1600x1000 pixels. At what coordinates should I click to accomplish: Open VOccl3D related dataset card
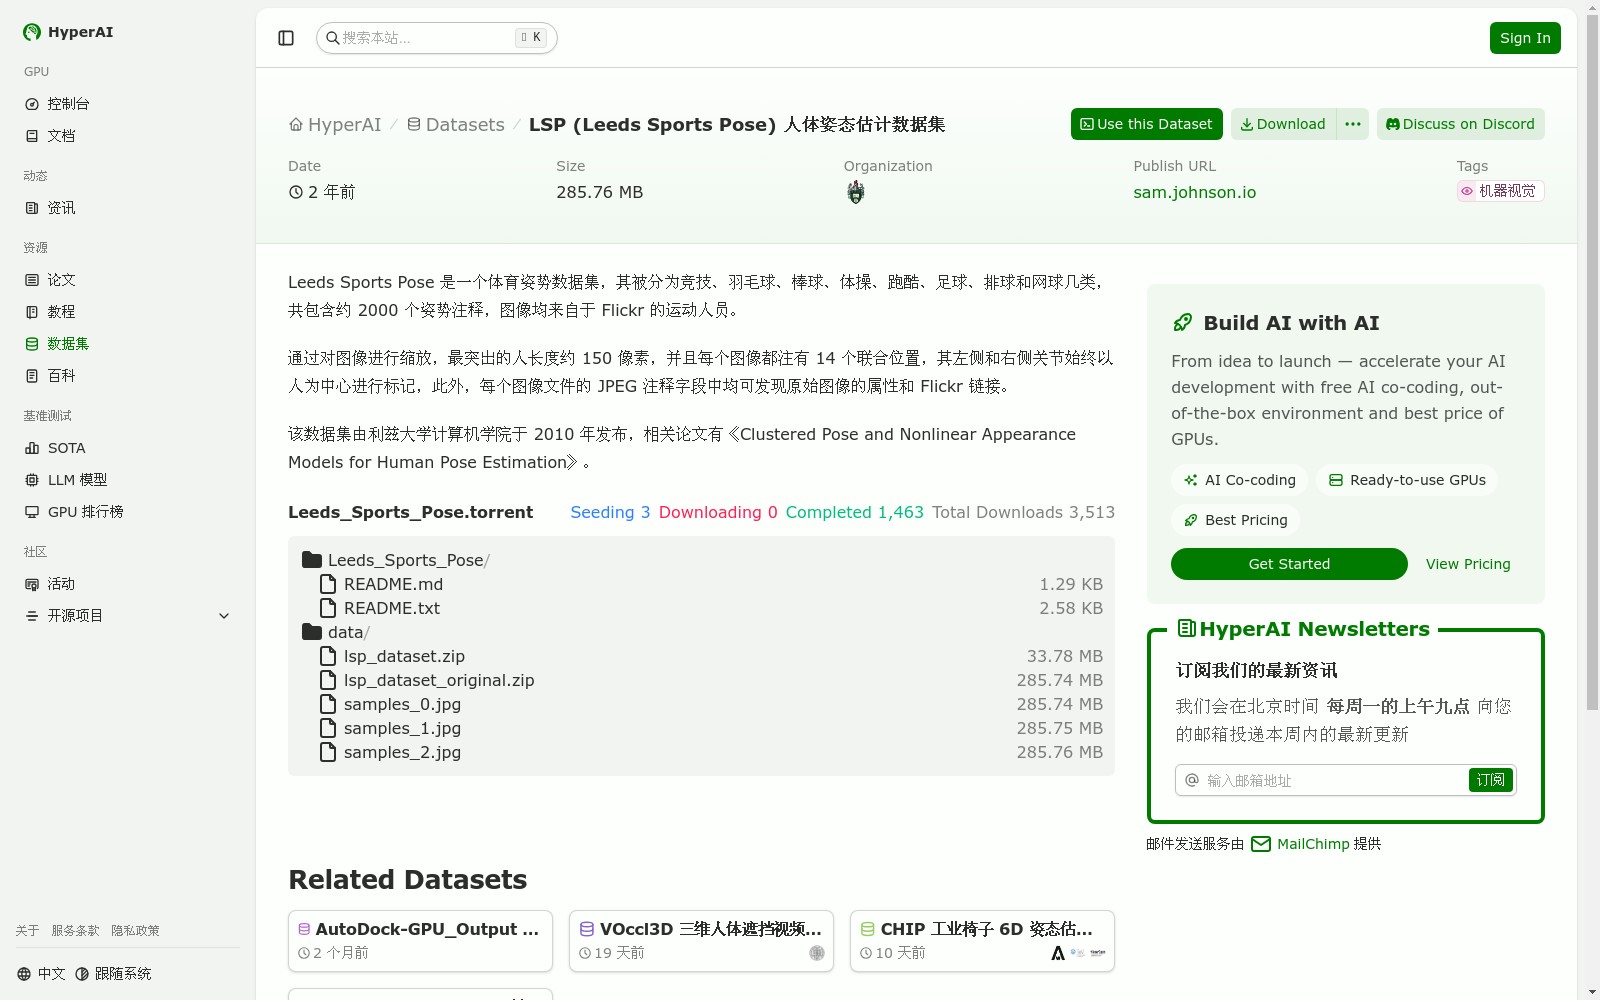pos(701,941)
